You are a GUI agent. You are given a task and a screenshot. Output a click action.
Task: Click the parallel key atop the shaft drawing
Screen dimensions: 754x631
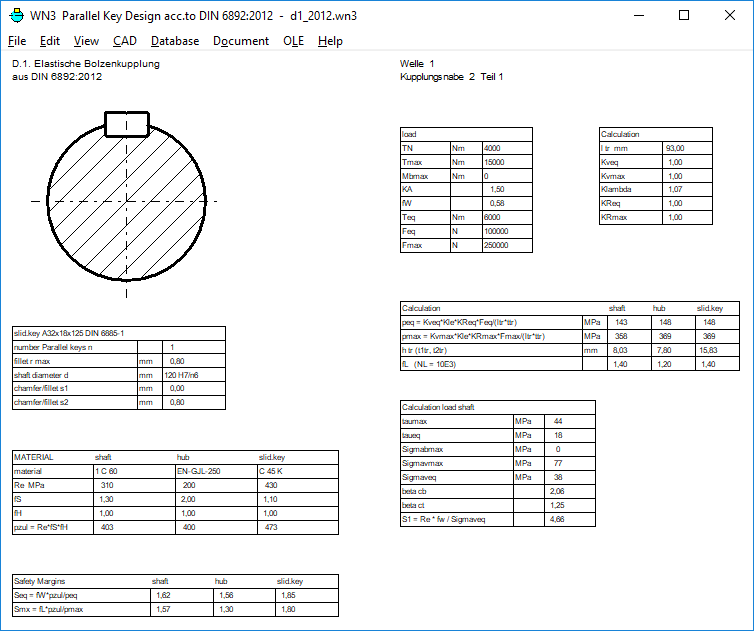(x=127, y=123)
